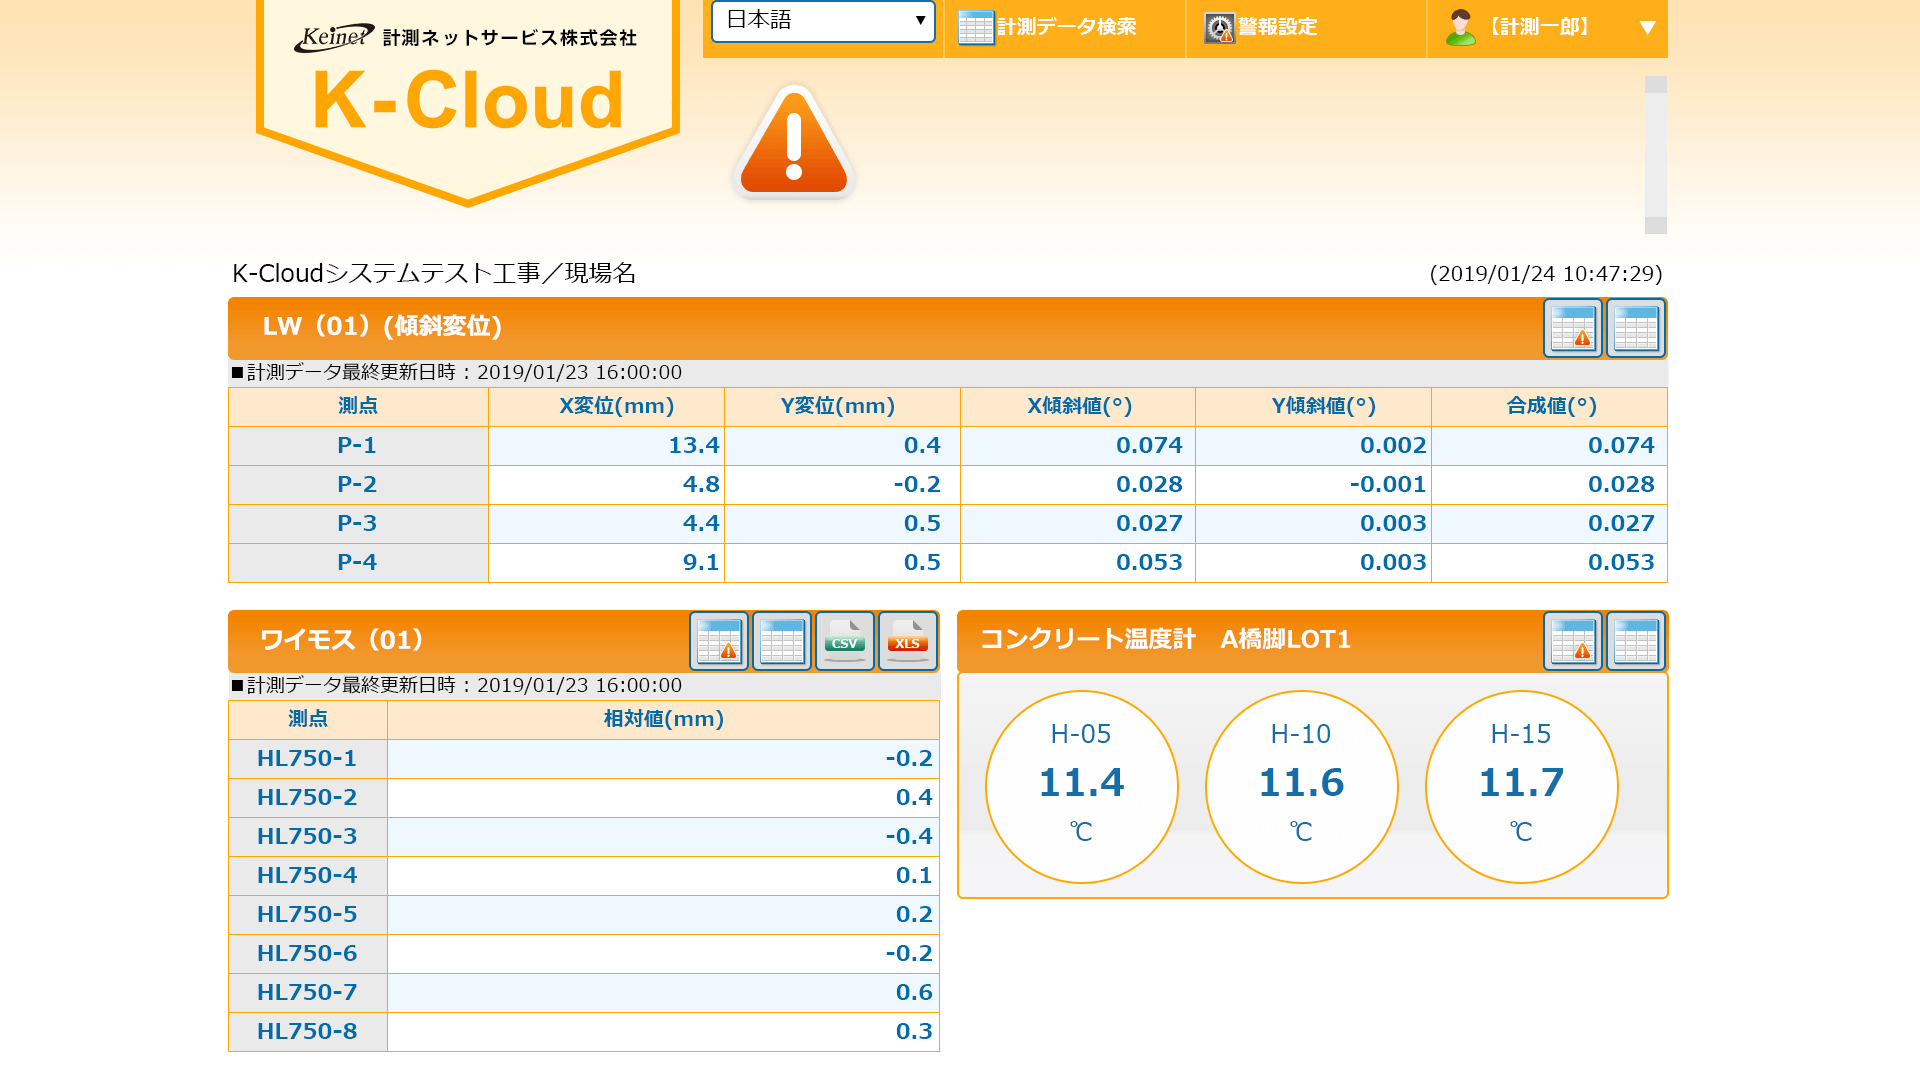Click the alert panel scrollbar track
Screen dimensions: 1920x1080
tap(1656, 155)
